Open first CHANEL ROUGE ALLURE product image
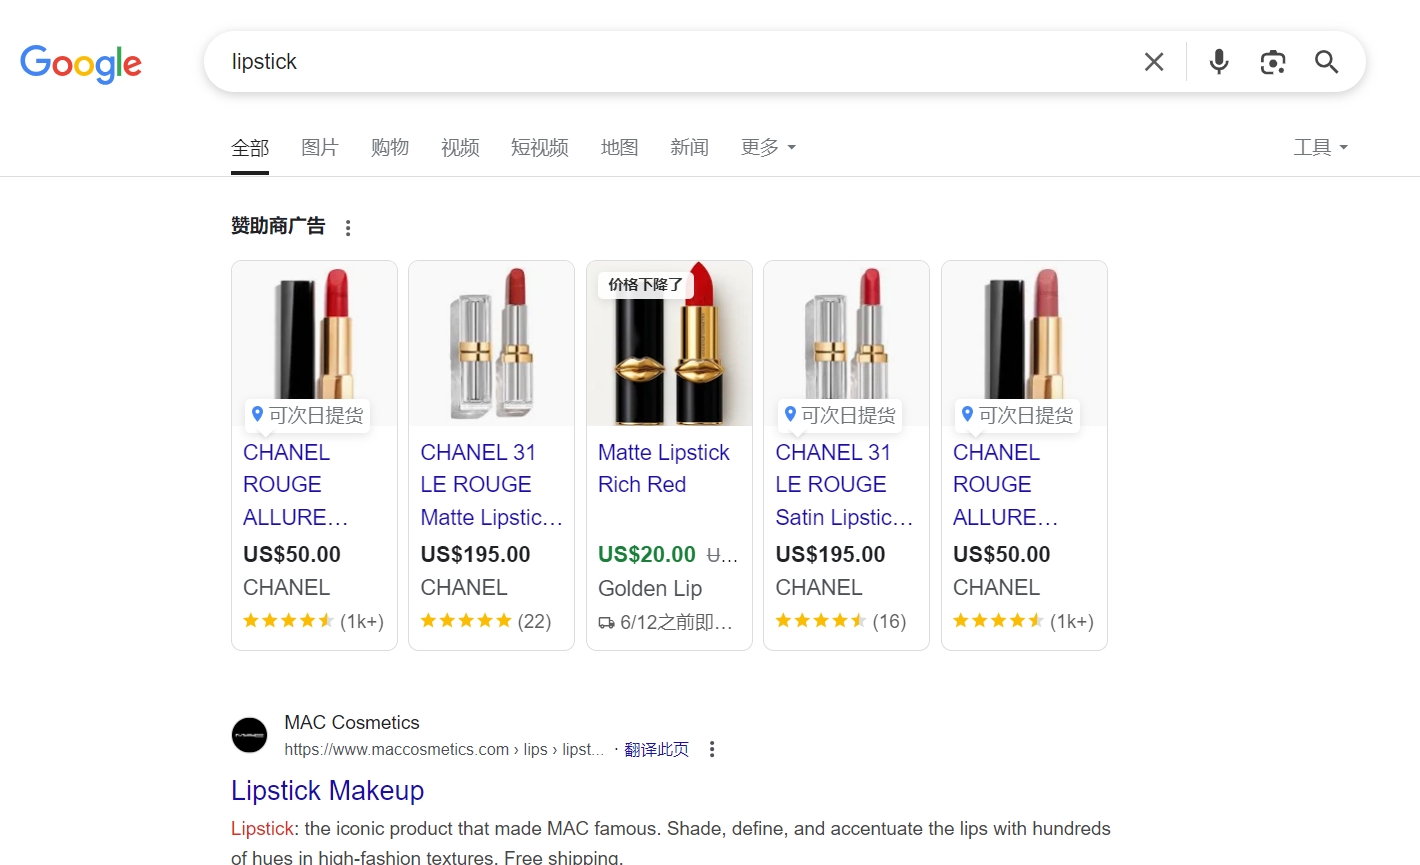The image size is (1420, 865). [314, 344]
